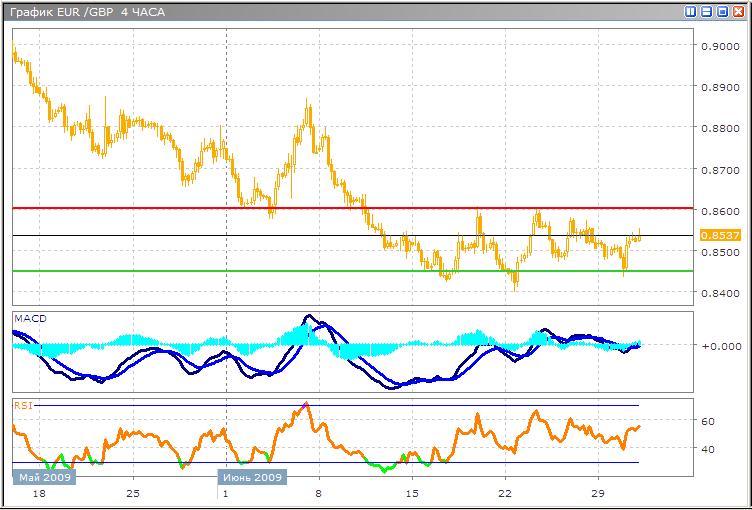Click date 22 on time axis
This screenshot has height=510, width=752.
(505, 494)
